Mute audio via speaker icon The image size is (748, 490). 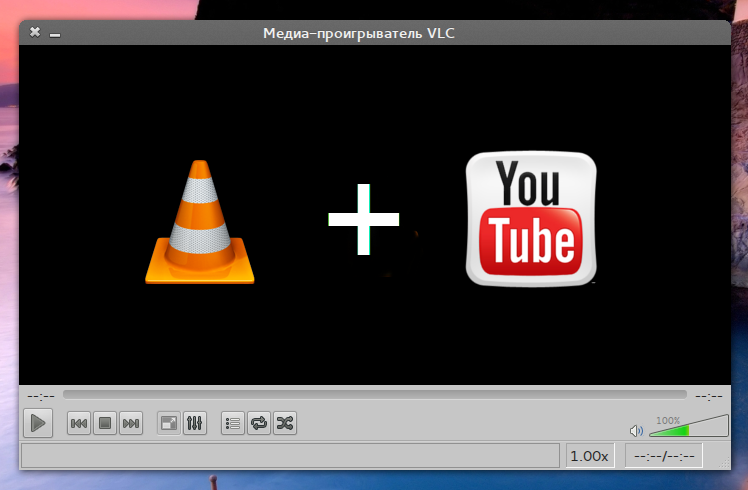click(636, 431)
